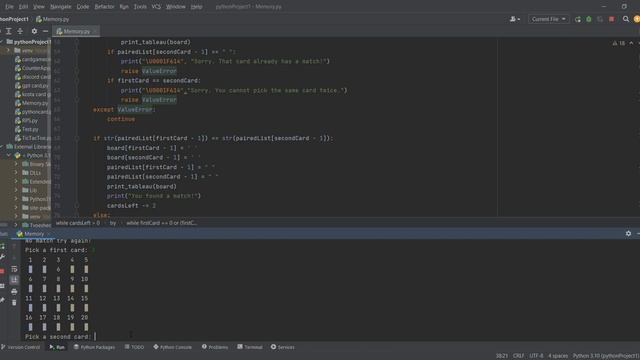Collapse the Python 3.10 interpreter node

pyautogui.click(x=9, y=156)
